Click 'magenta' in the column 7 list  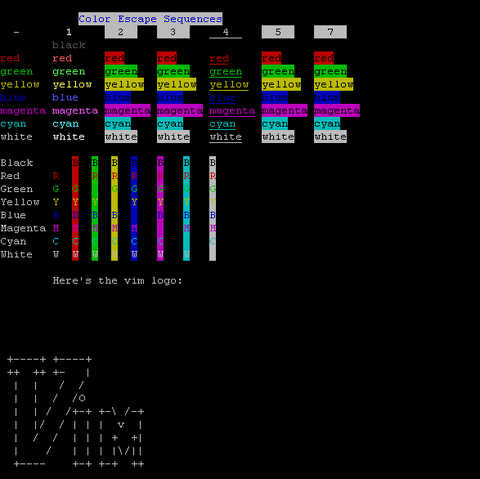click(337, 110)
